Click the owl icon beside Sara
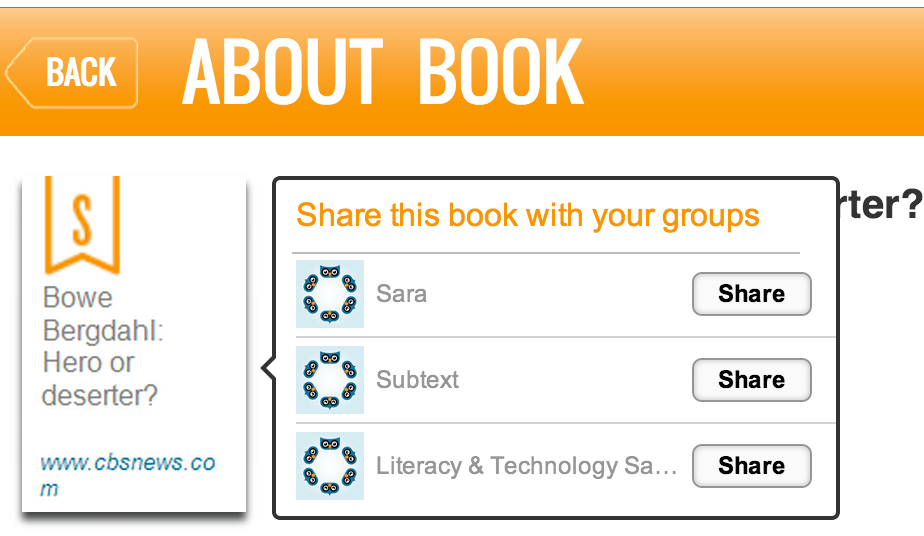Screen dimensions: 924x536 [x=330, y=294]
